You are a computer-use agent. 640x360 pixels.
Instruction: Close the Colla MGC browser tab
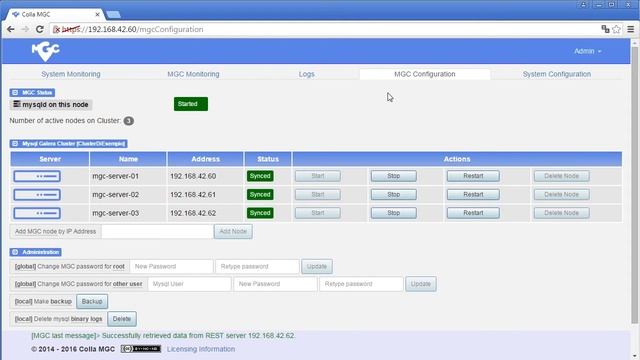coord(98,14)
